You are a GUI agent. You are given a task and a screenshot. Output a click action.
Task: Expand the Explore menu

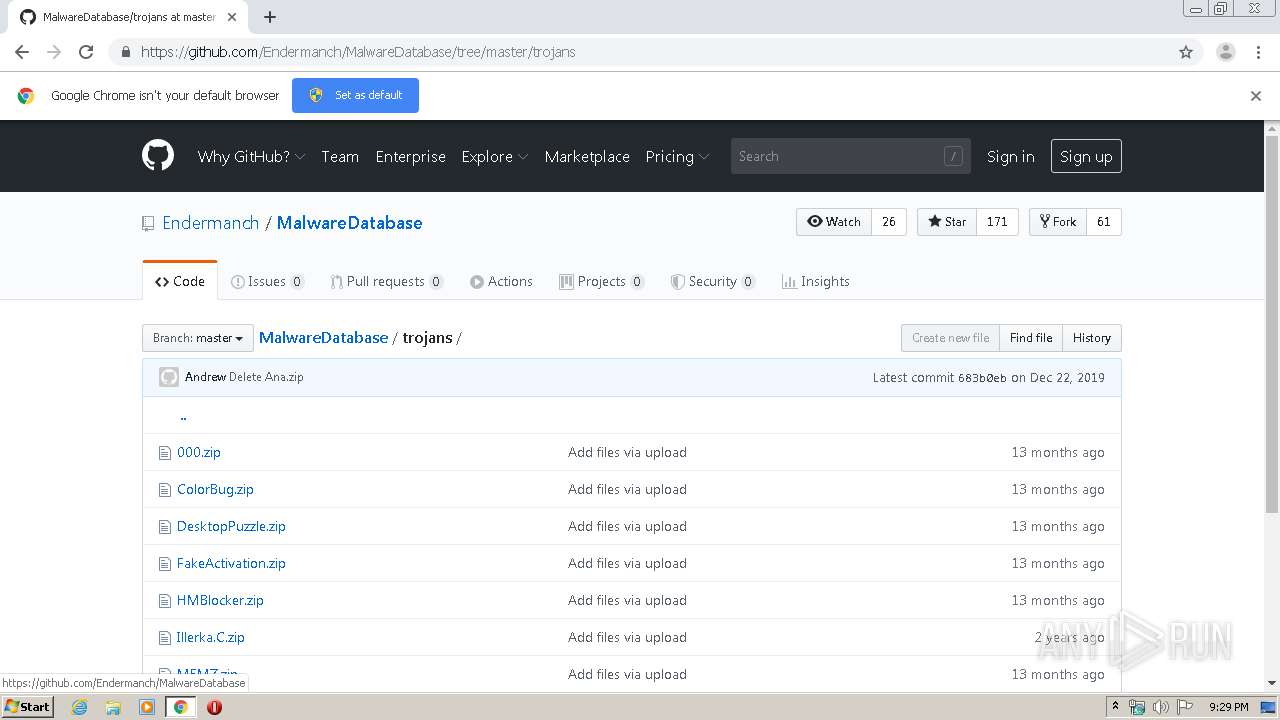(494, 156)
